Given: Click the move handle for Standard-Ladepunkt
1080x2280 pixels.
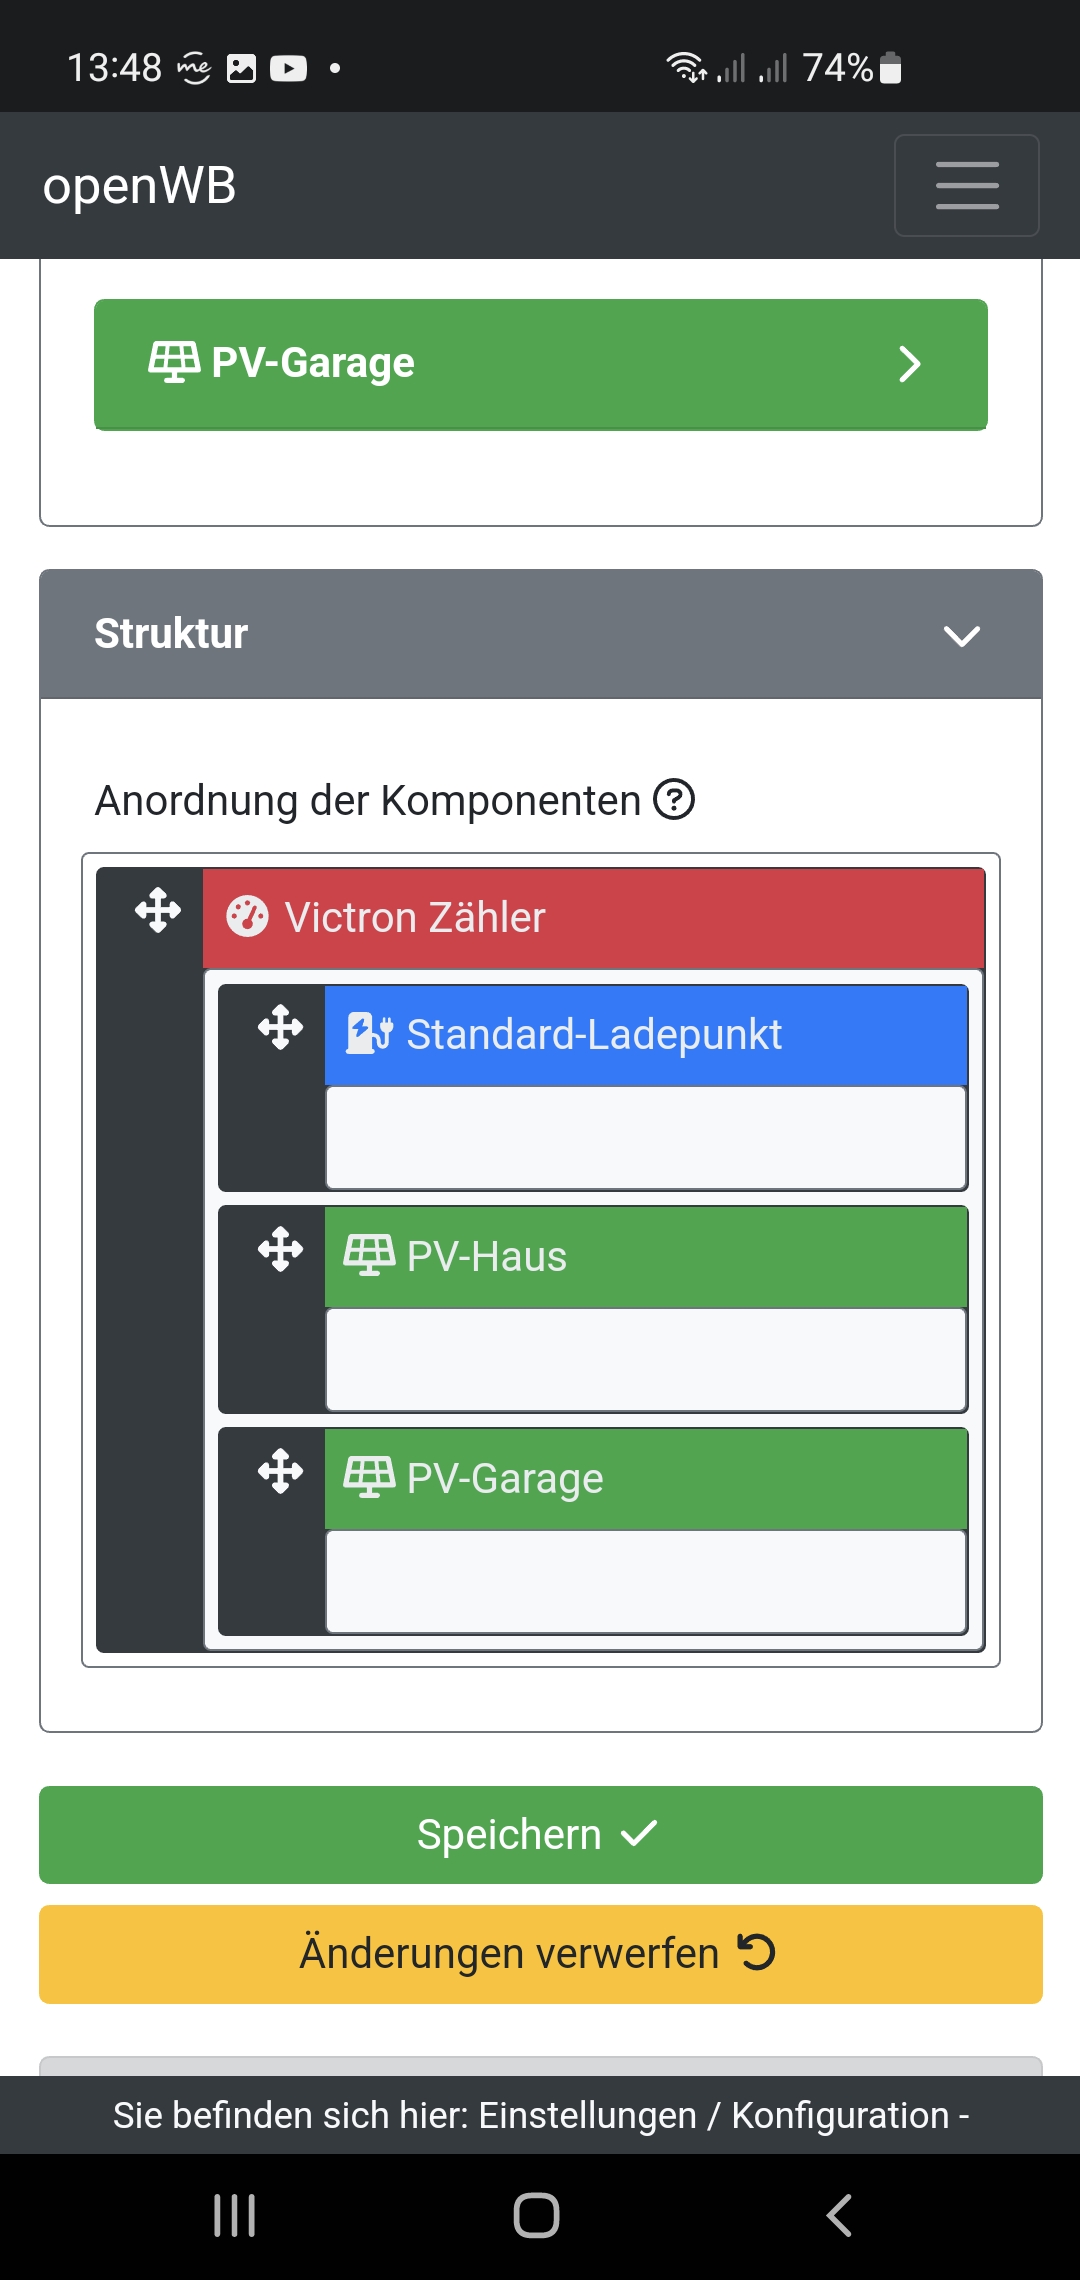Looking at the screenshot, I should (x=280, y=1028).
